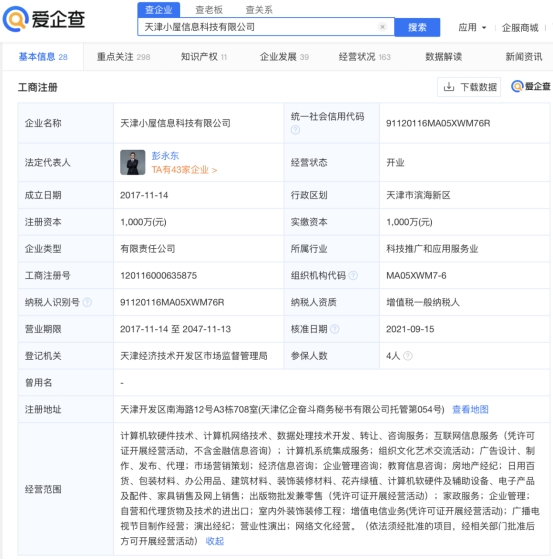The image size is (553, 560).
Task: Click help icon next to 4人
Action: pos(408,356)
